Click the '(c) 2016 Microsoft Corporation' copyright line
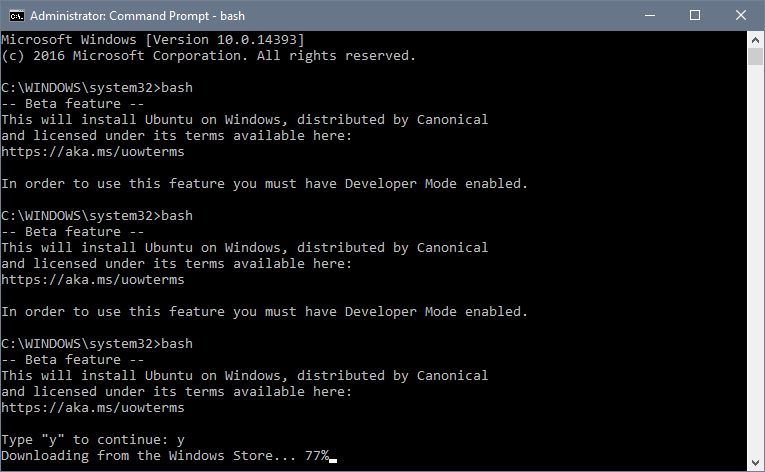Viewport: 765px width, 472px height. (208, 56)
